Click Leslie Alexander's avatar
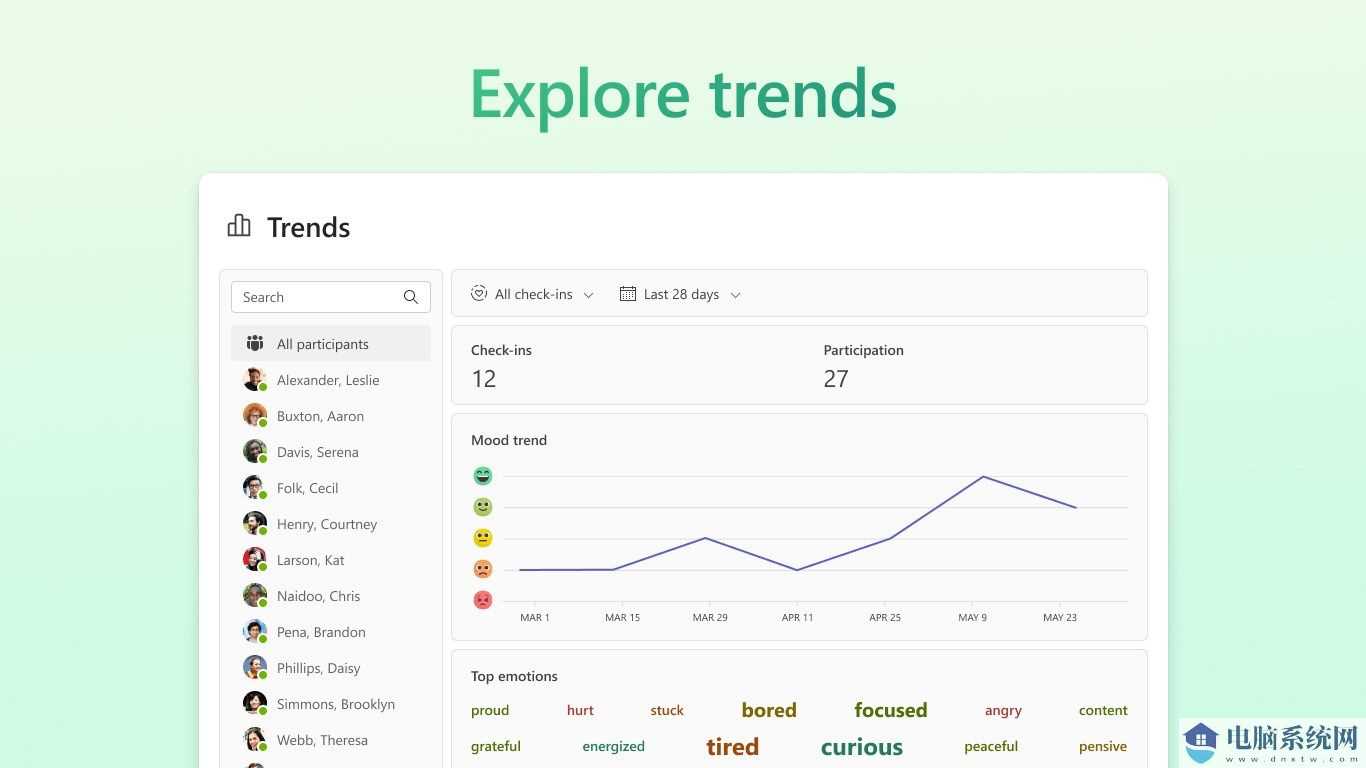 [x=255, y=380]
